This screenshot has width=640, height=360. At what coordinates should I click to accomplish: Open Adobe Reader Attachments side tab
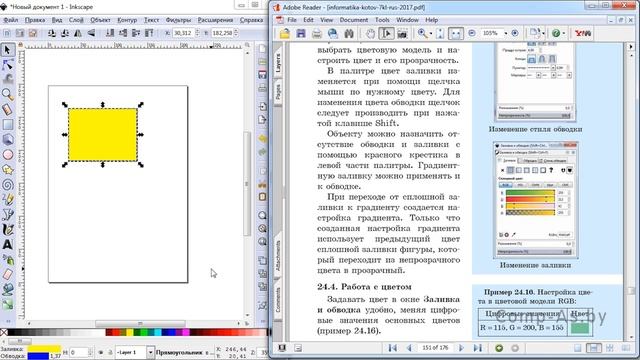tap(278, 256)
